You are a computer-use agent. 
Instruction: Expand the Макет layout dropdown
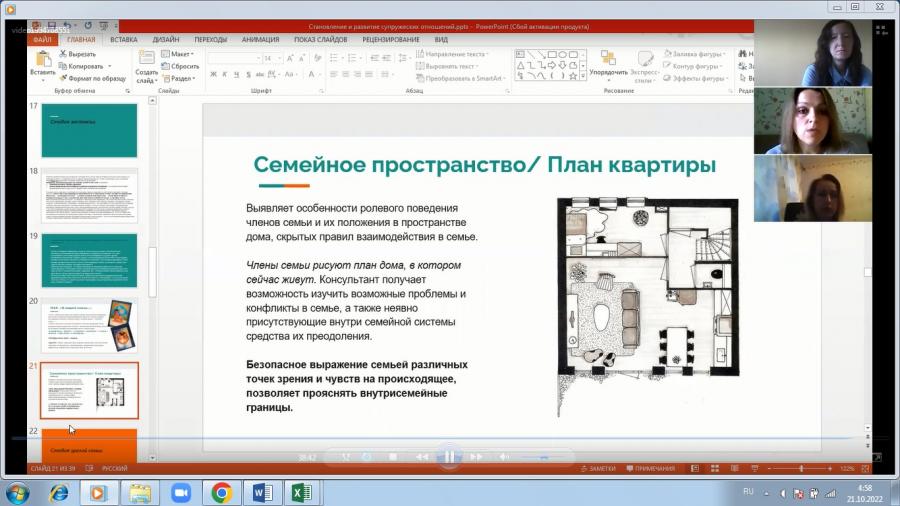pyautogui.click(x=178, y=54)
